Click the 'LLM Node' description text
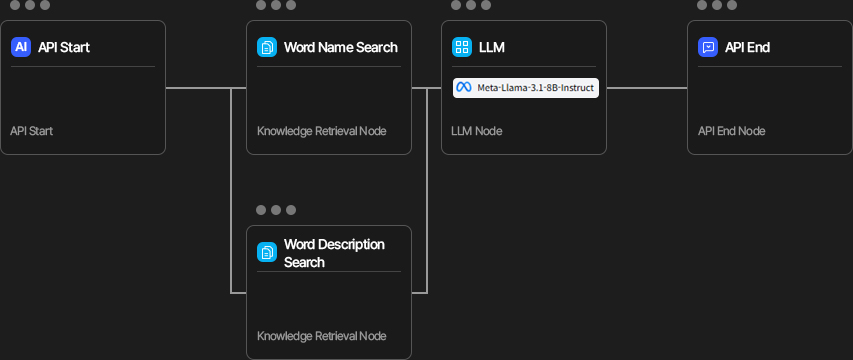The height and width of the screenshot is (360, 853). click(x=477, y=131)
